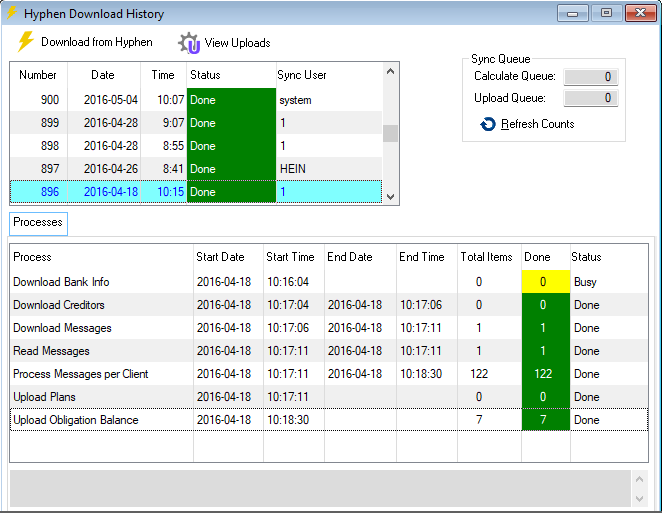The height and width of the screenshot is (515, 663).
Task: Sort history by the Date column header
Action: point(103,75)
